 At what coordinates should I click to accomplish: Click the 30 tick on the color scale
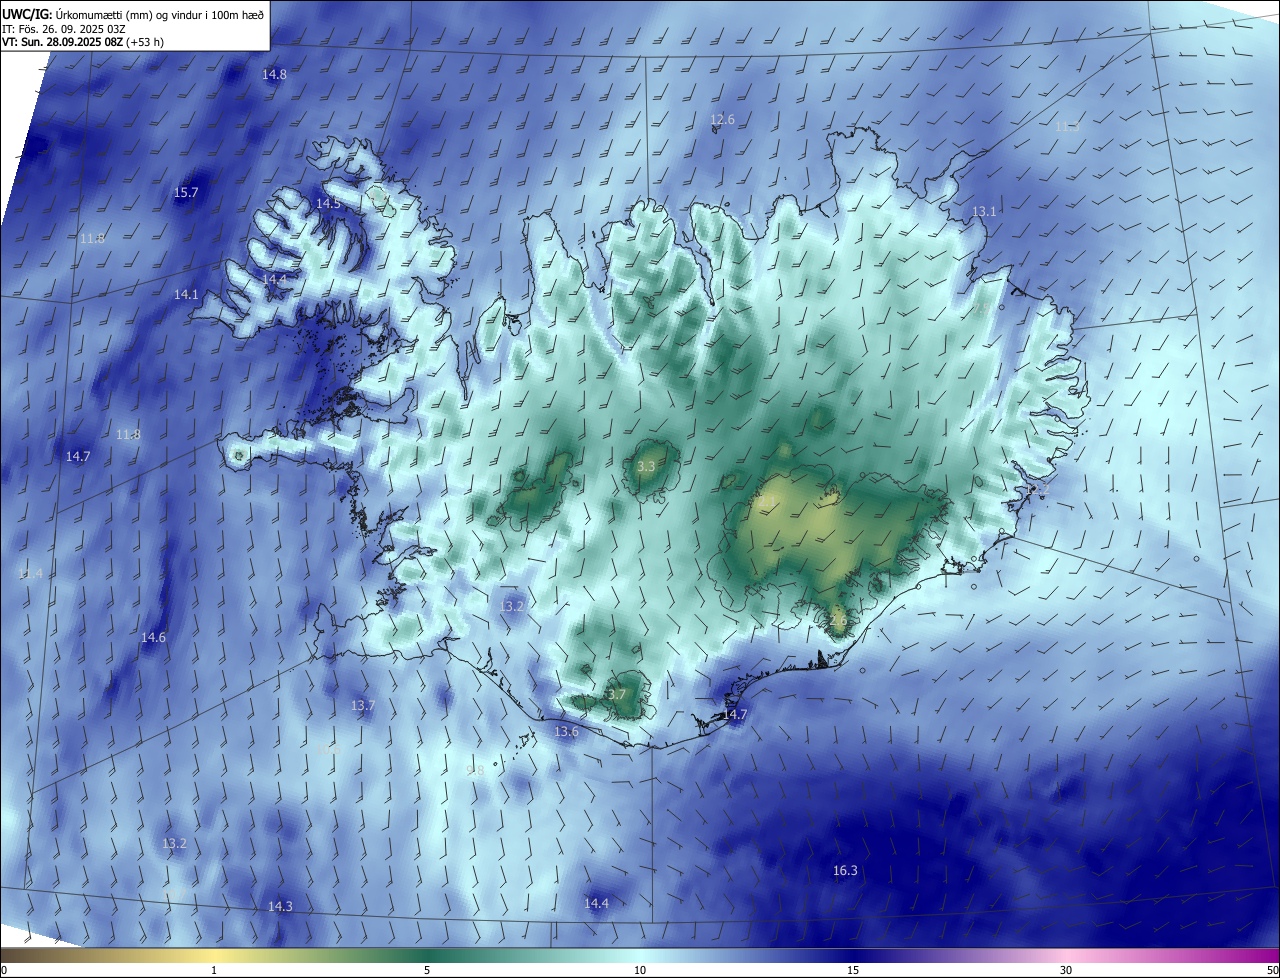pyautogui.click(x=1066, y=970)
